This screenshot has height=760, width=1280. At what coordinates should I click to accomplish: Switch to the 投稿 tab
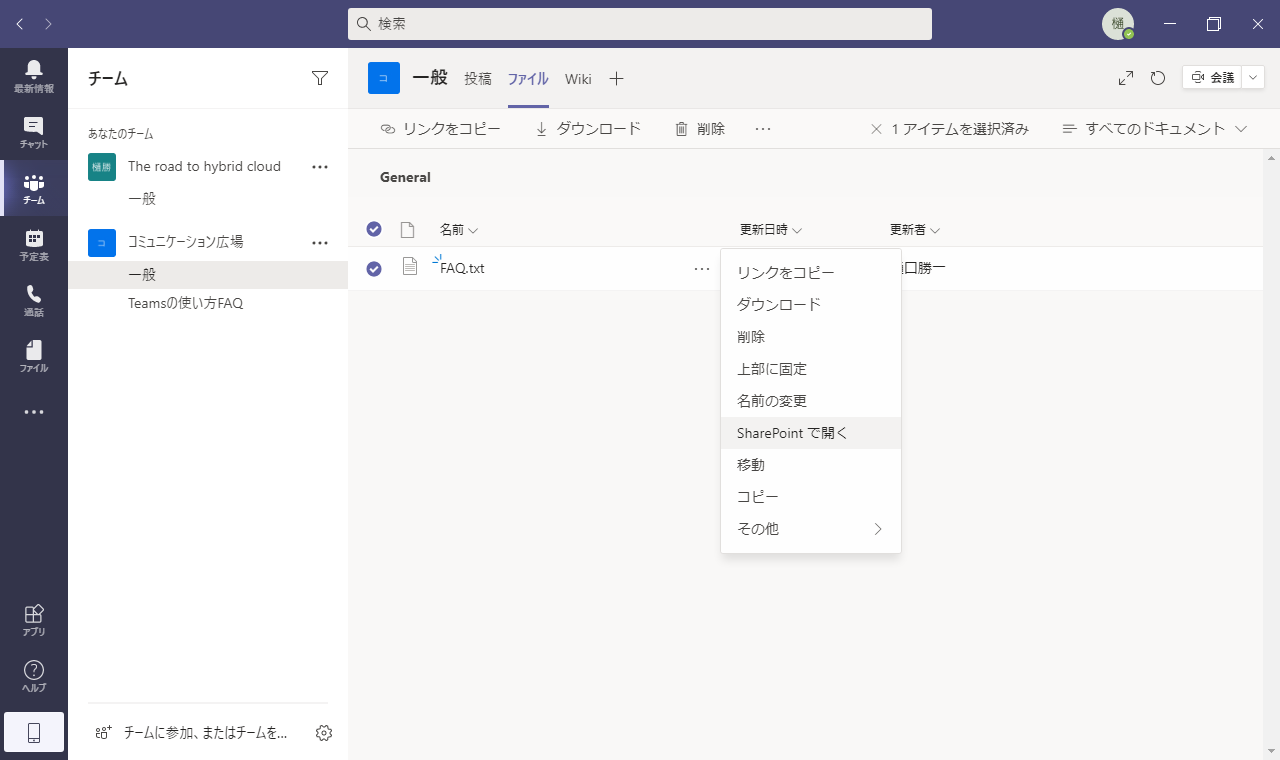(x=478, y=79)
